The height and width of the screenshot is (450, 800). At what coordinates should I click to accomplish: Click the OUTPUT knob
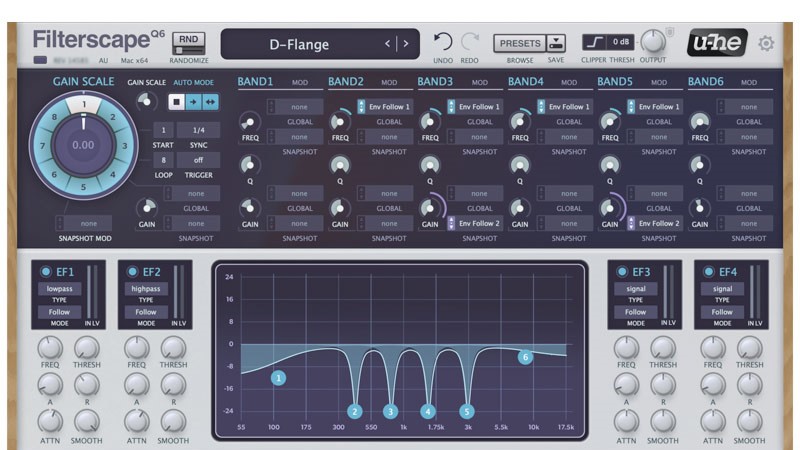pyautogui.click(x=653, y=41)
